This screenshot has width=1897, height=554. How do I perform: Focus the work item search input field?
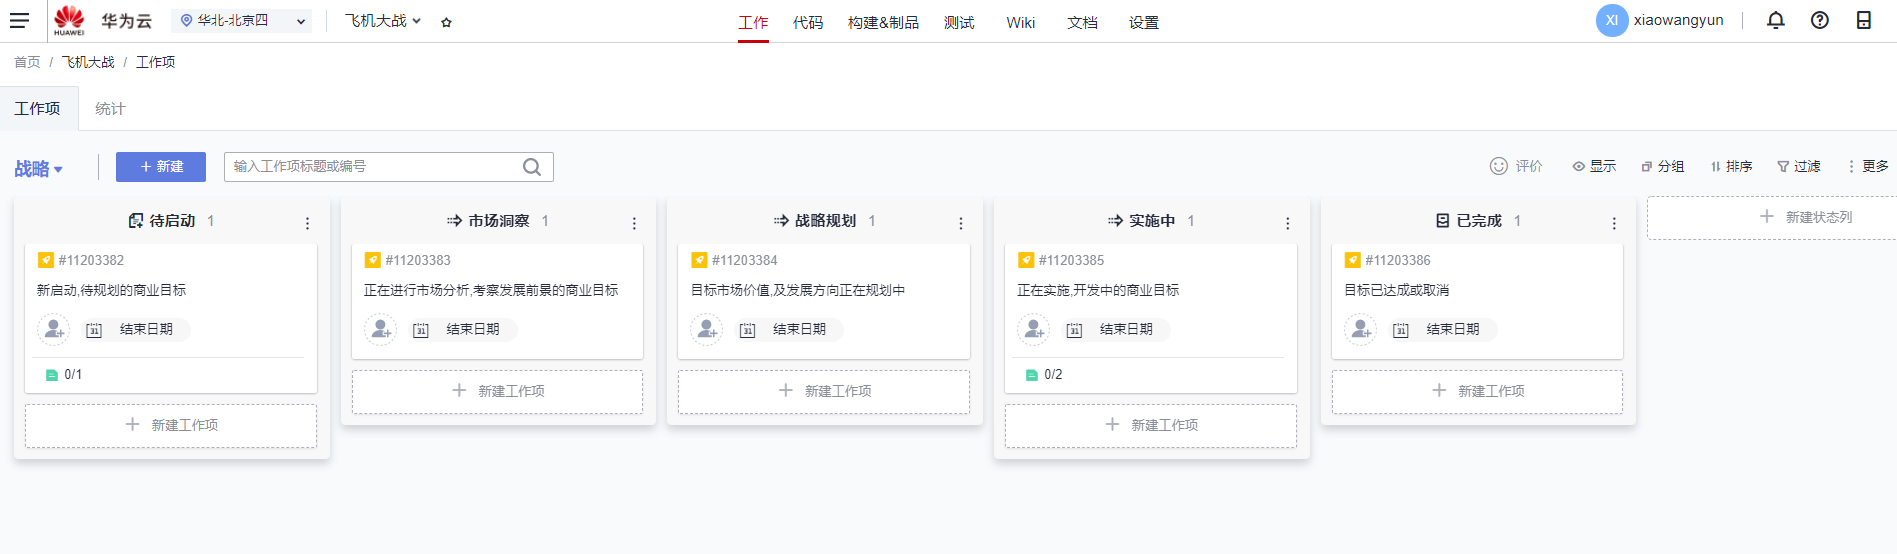click(x=370, y=166)
